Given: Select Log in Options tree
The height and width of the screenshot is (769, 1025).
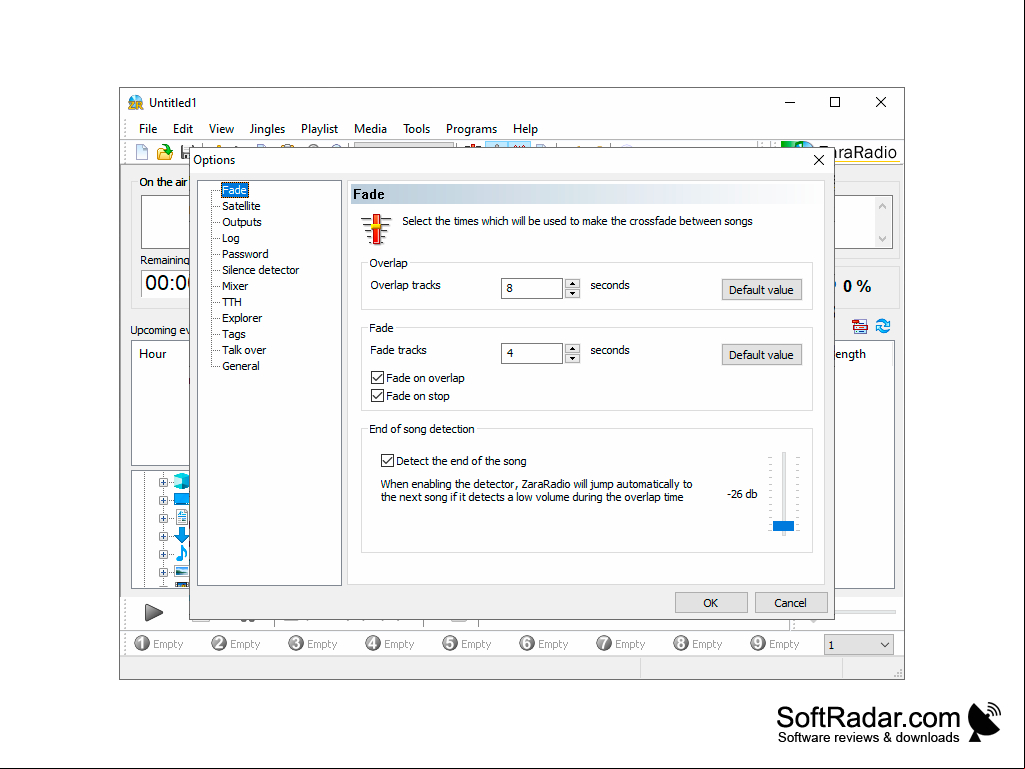Looking at the screenshot, I should 231,238.
